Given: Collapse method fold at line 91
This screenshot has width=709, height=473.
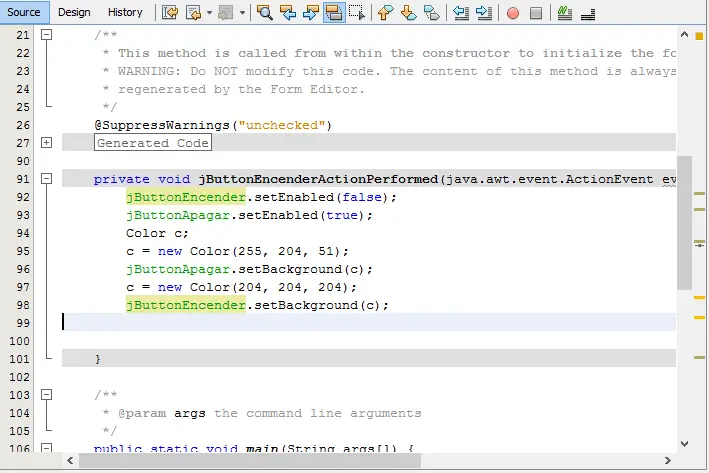Looking at the screenshot, I should pyautogui.click(x=46, y=179).
